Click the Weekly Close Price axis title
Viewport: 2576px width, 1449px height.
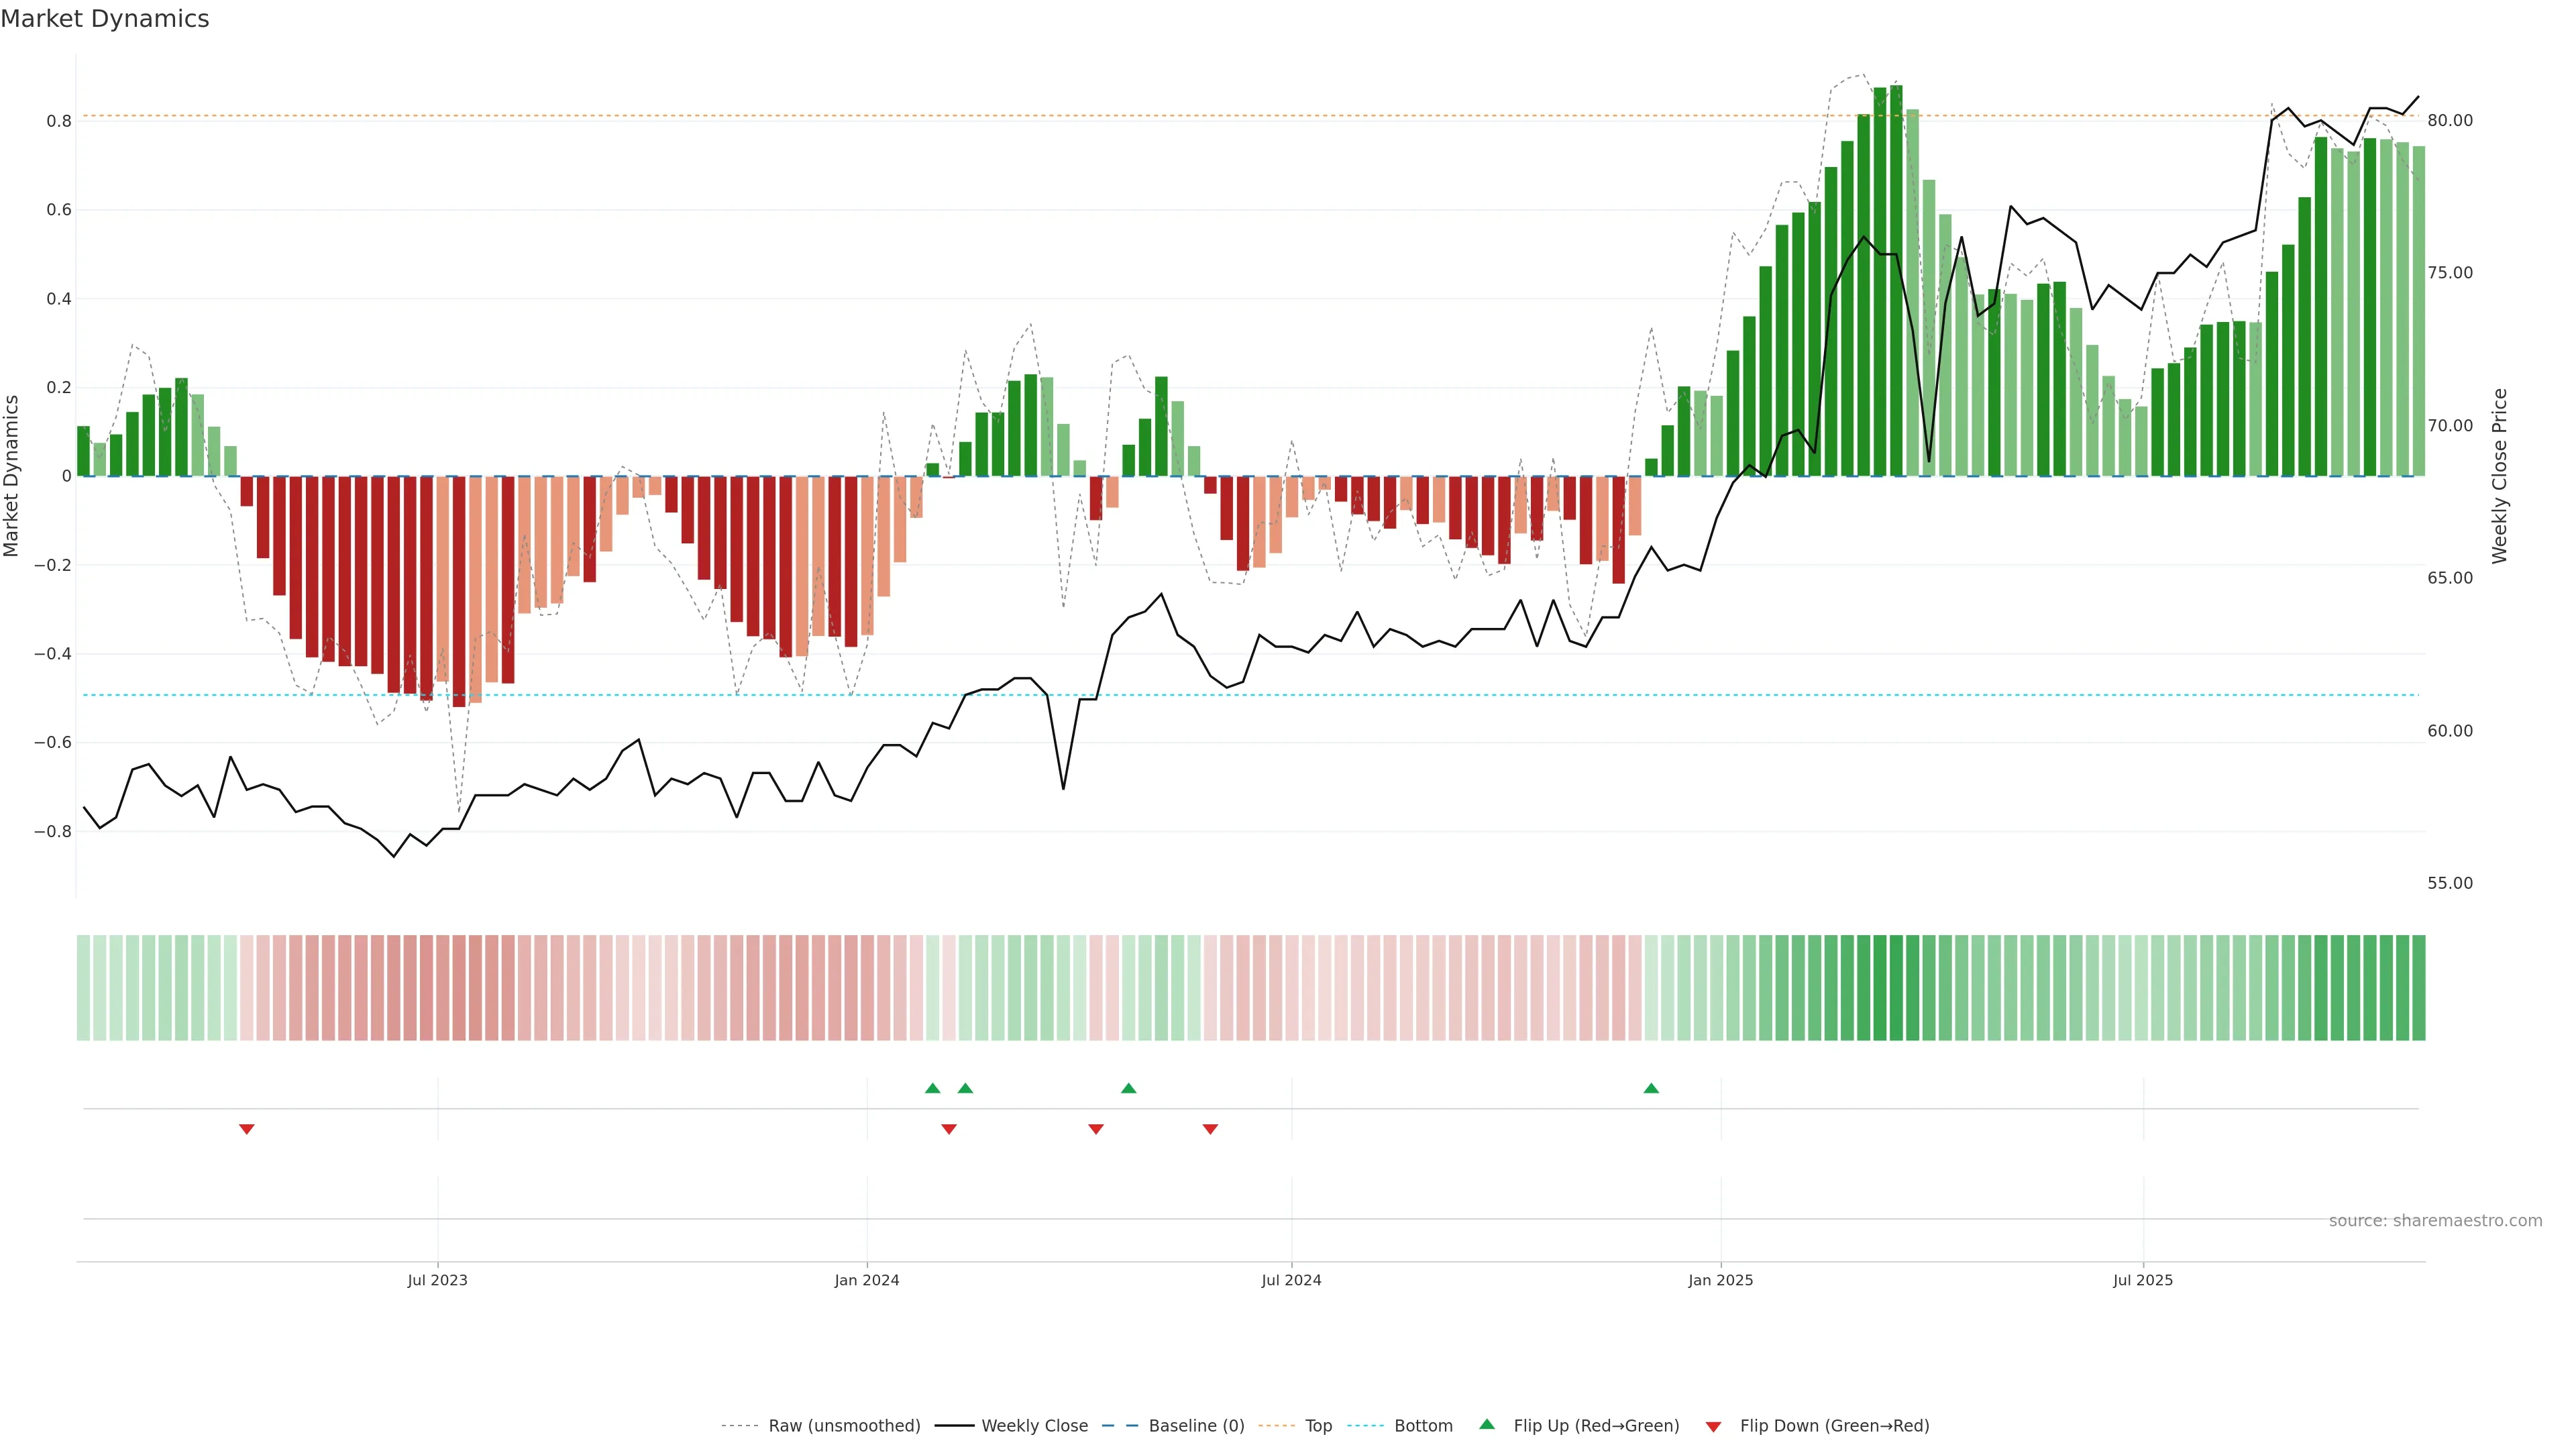pos(2499,476)
